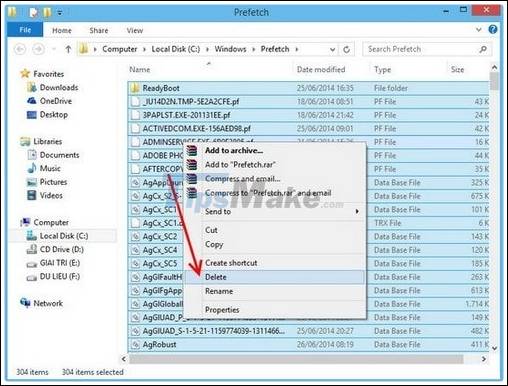Select Libraries in the navigation pane
Screen dimensions: 508x386
click(48, 141)
